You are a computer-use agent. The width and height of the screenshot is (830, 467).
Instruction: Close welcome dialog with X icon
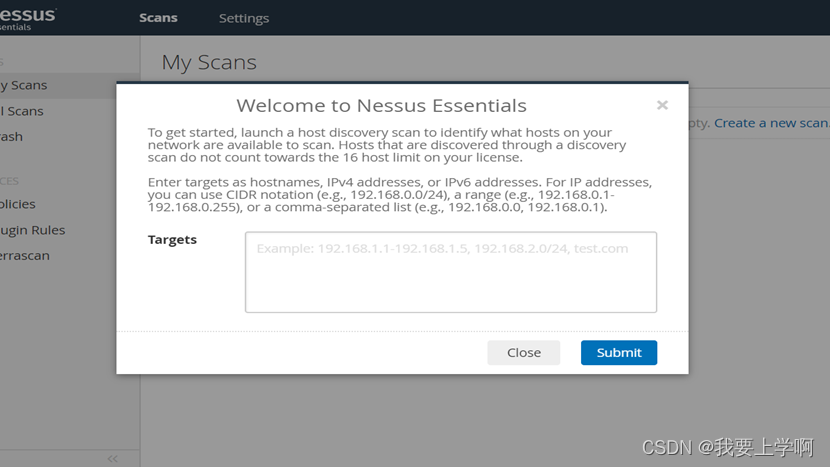tap(662, 105)
